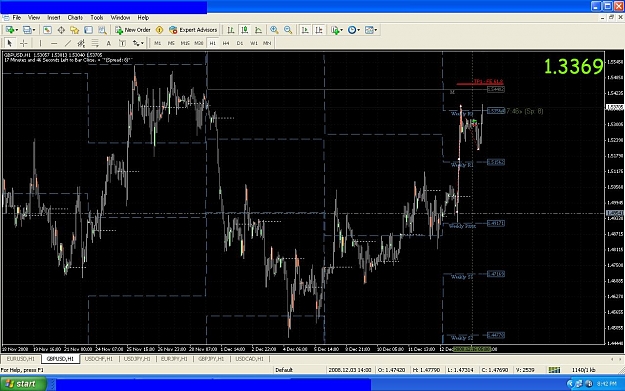This screenshot has height=391, width=625.
Task: Open the Help menu
Action: [143, 18]
